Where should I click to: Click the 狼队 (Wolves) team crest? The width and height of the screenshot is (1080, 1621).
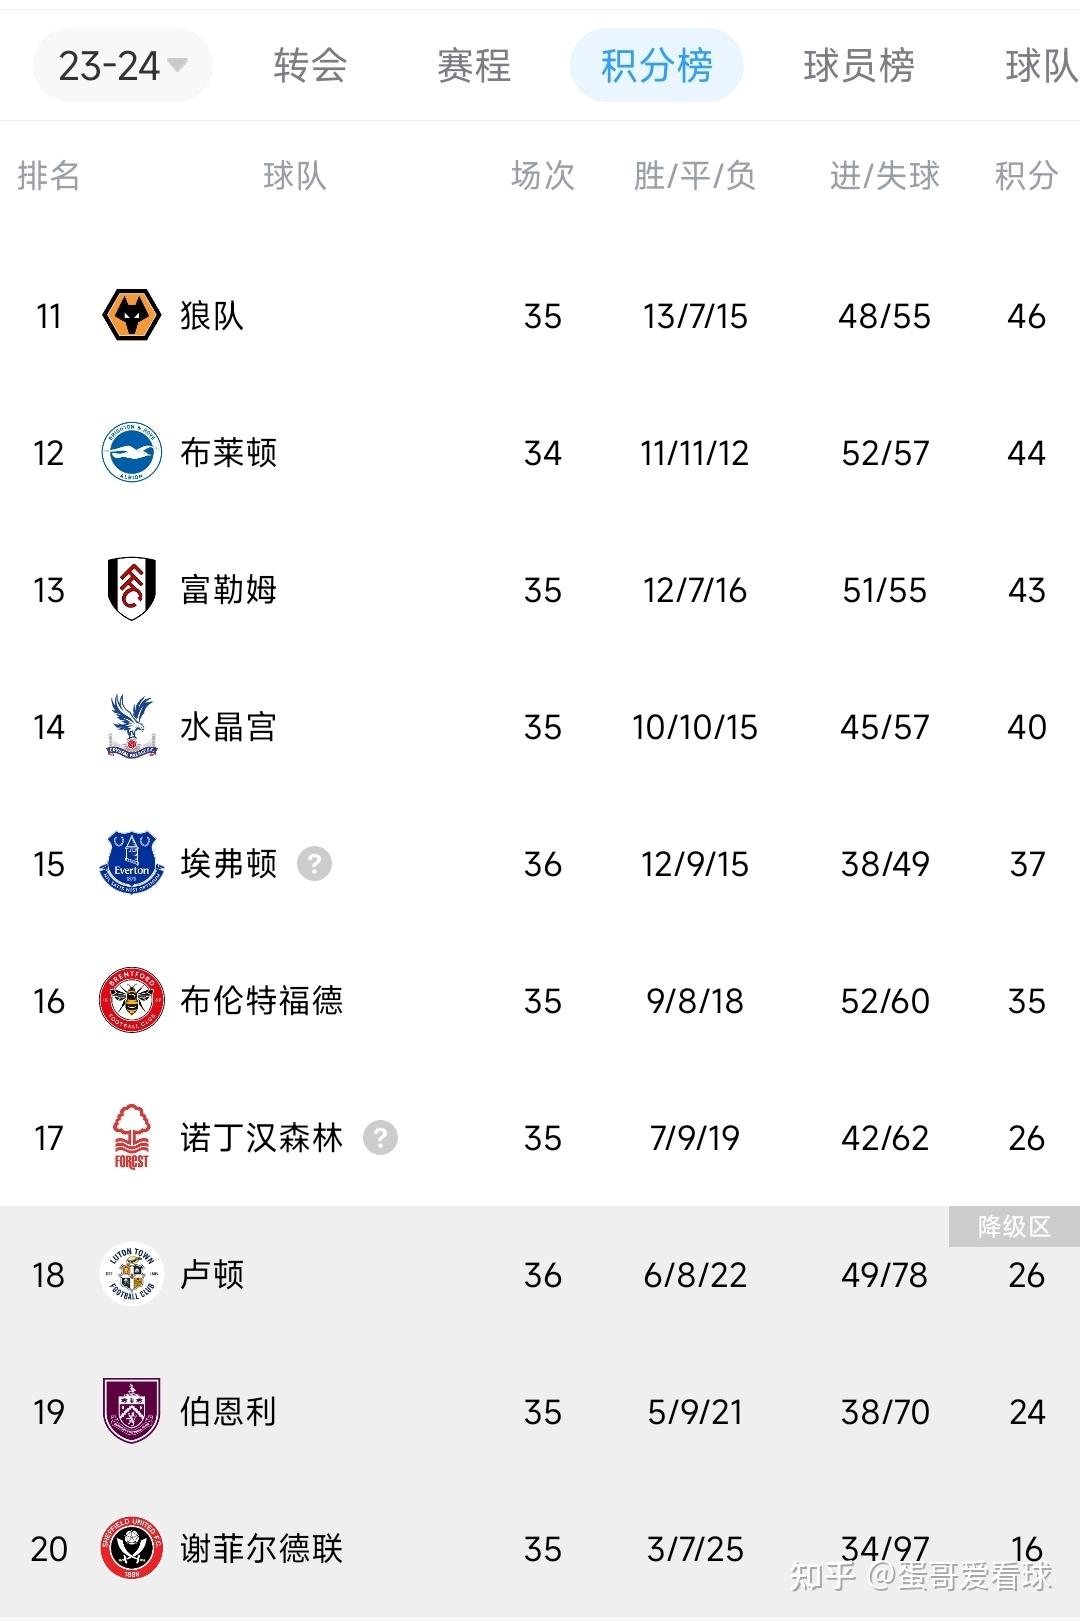click(x=131, y=316)
